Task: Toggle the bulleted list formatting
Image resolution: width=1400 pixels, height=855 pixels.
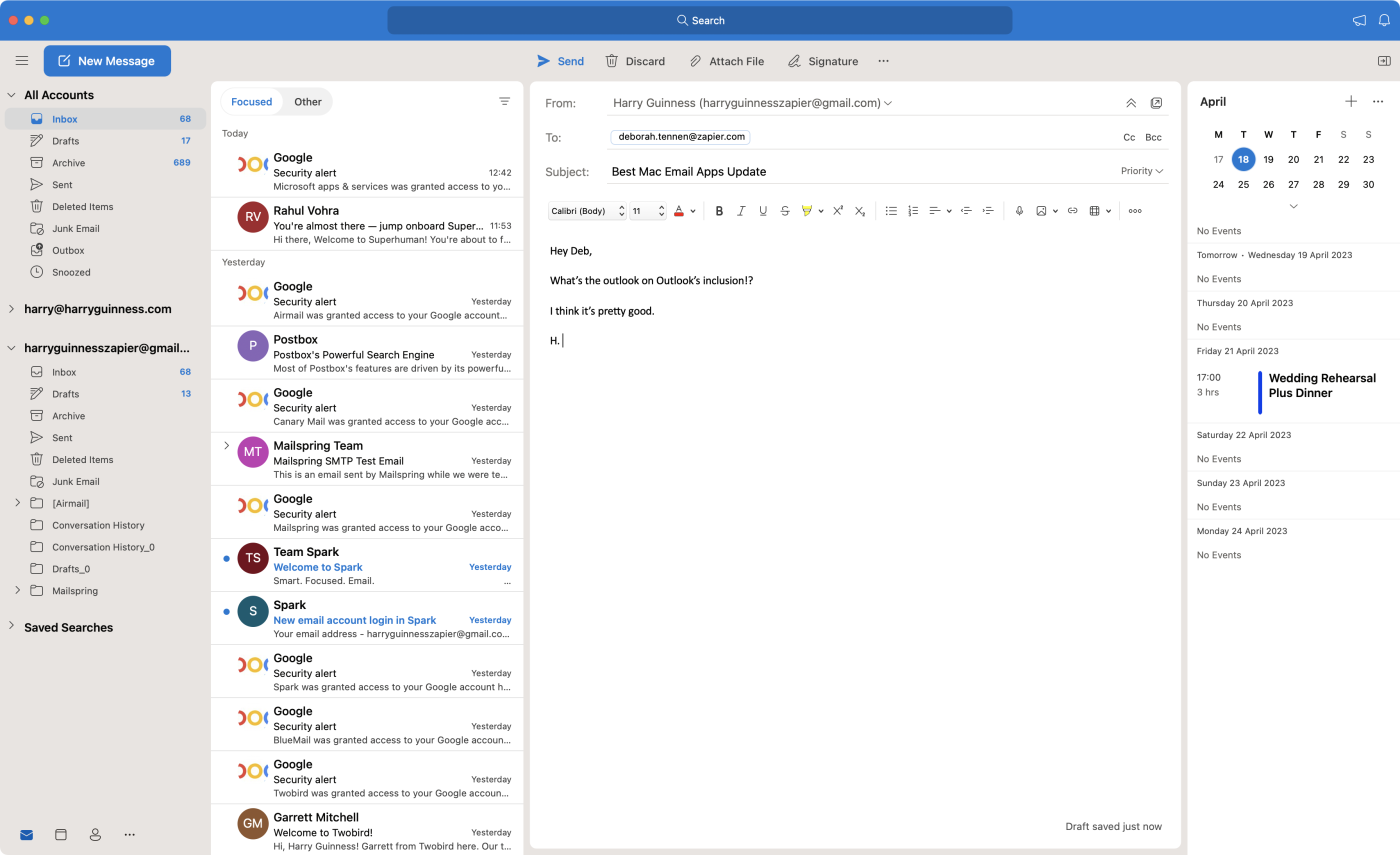Action: click(x=890, y=210)
